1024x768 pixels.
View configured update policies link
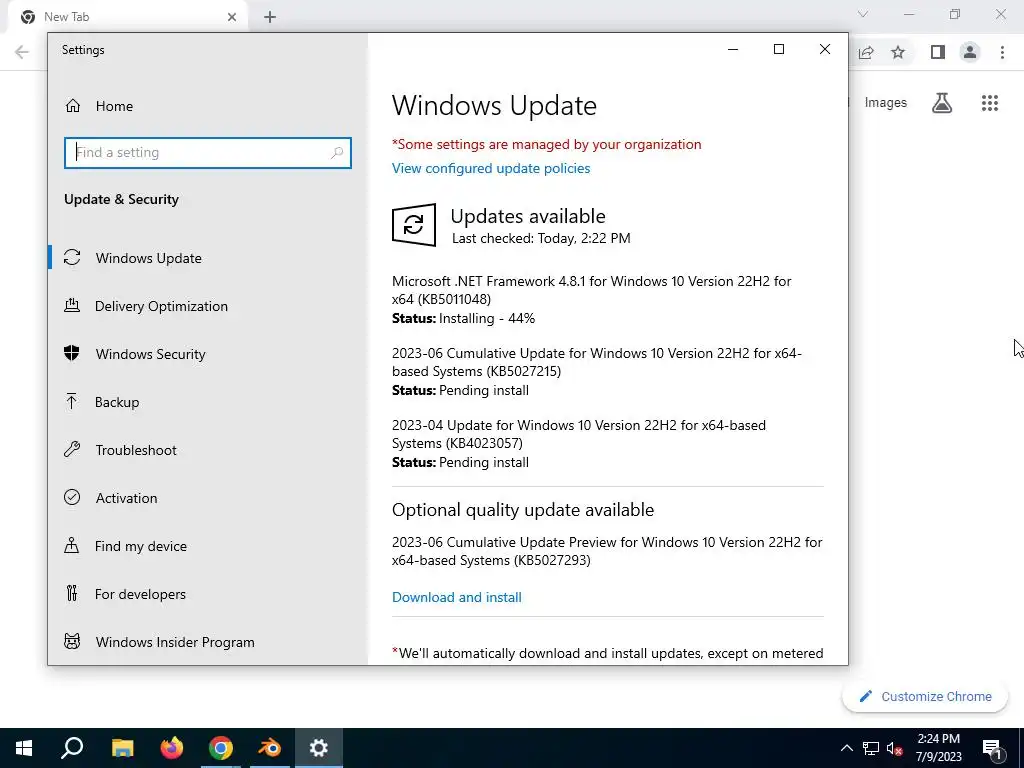490,168
